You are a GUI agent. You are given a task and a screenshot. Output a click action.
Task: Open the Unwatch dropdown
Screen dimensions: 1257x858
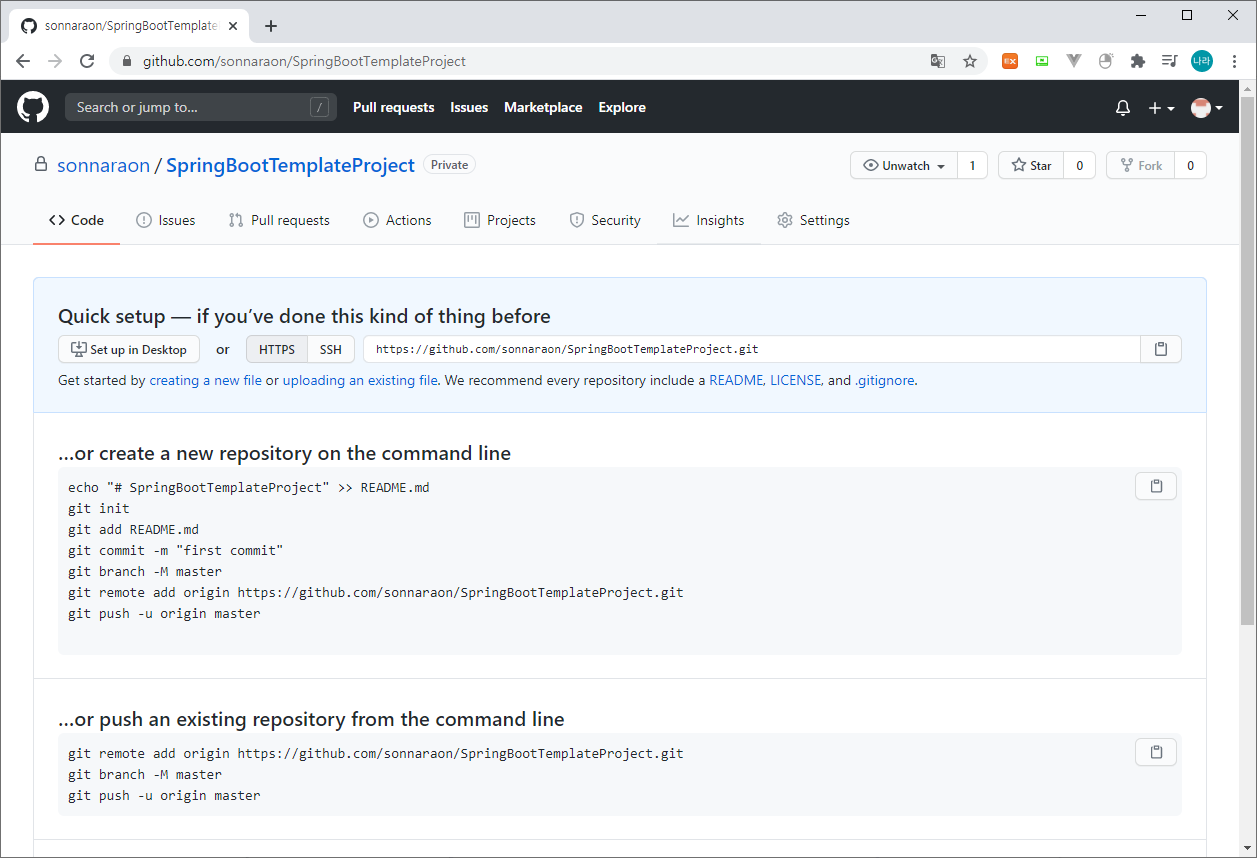[904, 165]
